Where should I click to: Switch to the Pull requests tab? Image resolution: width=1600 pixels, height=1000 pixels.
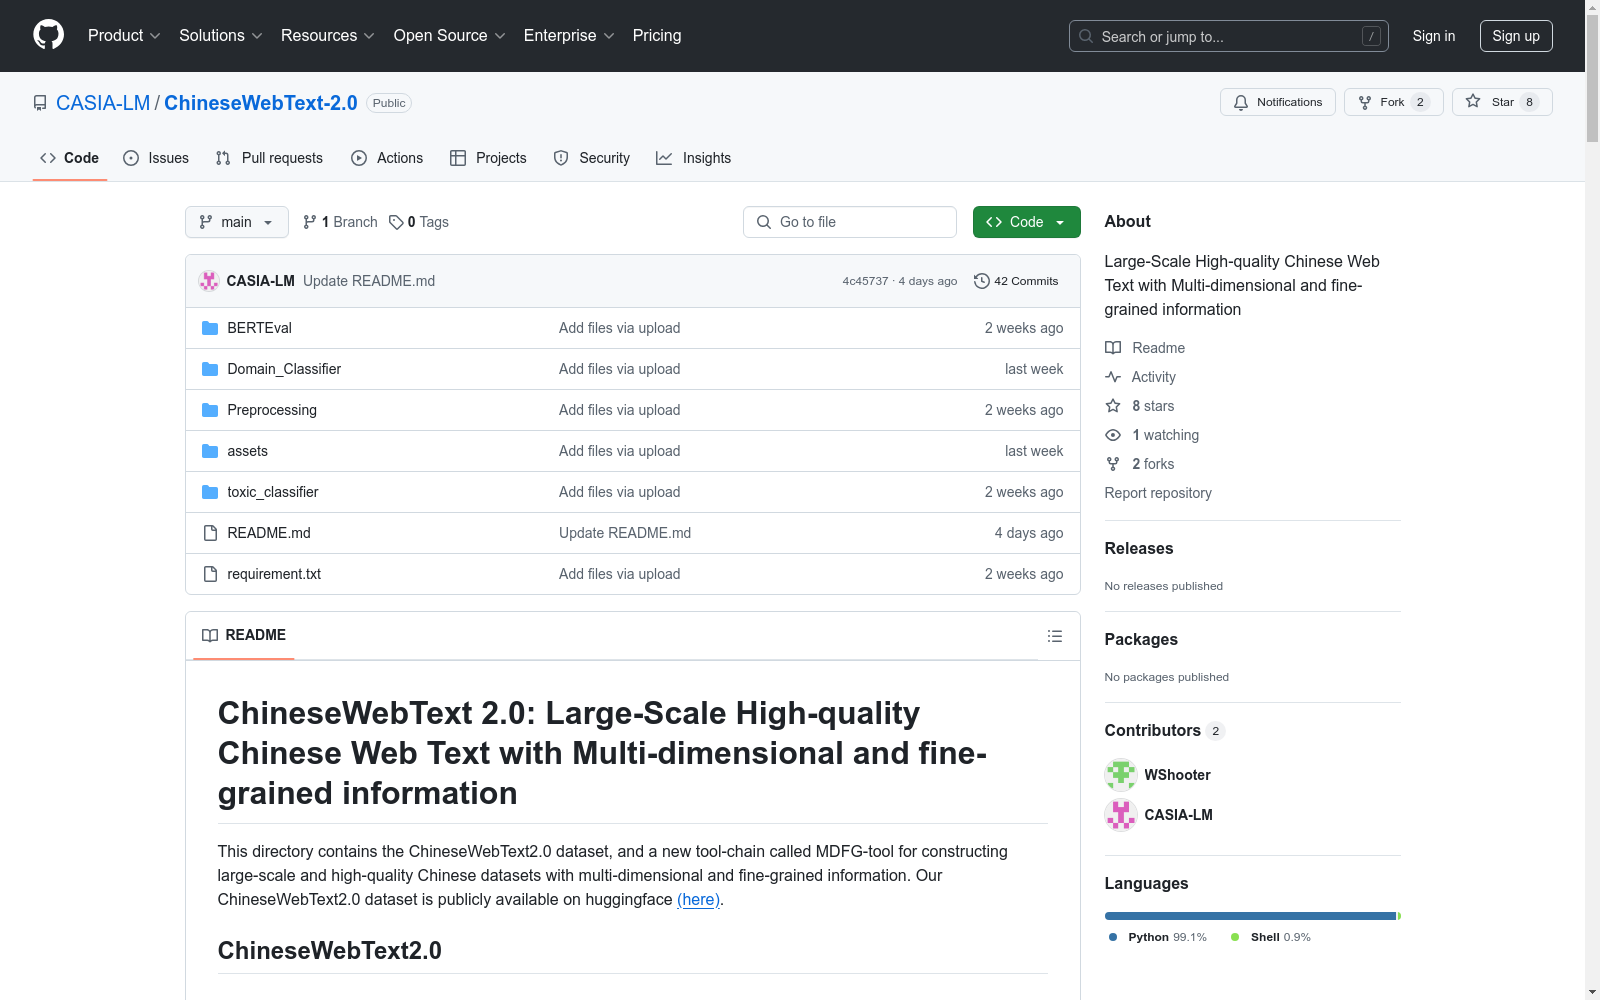[x=269, y=158]
